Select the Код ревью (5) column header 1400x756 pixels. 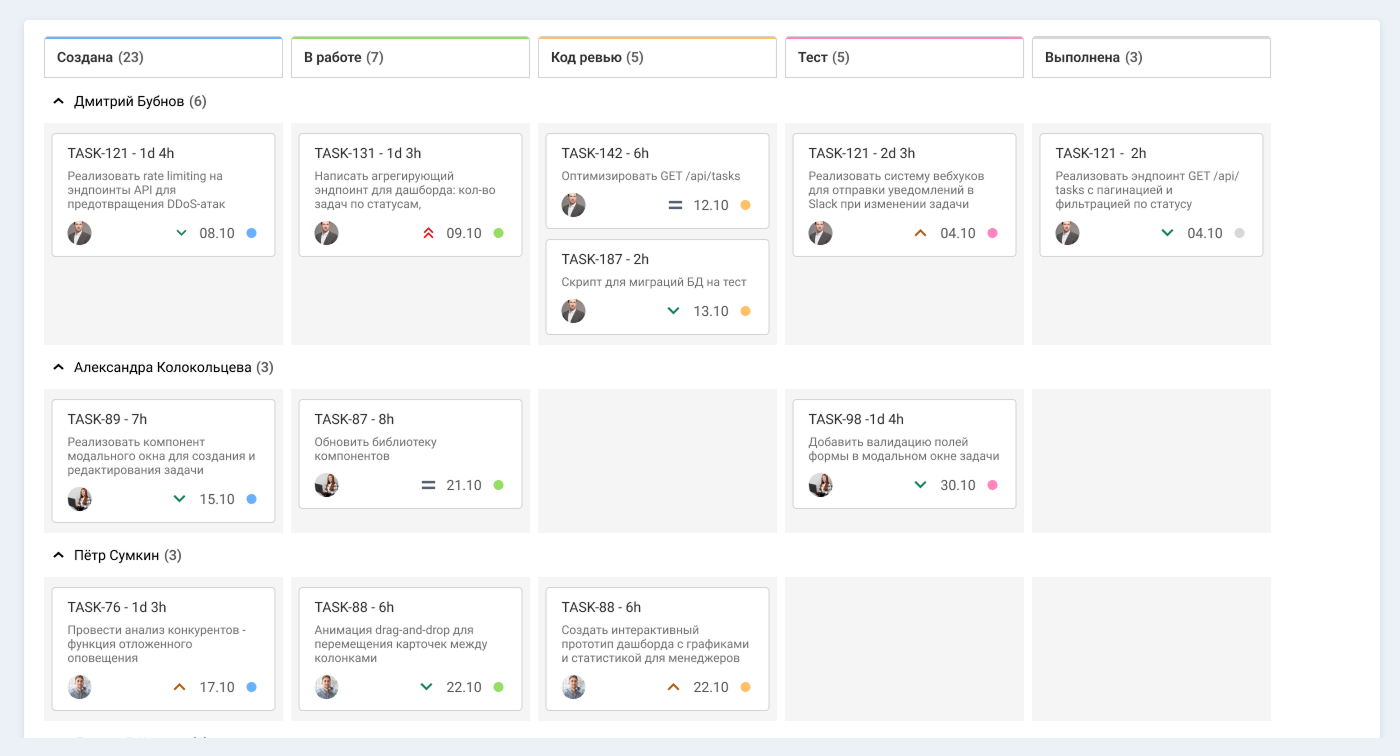pos(657,57)
